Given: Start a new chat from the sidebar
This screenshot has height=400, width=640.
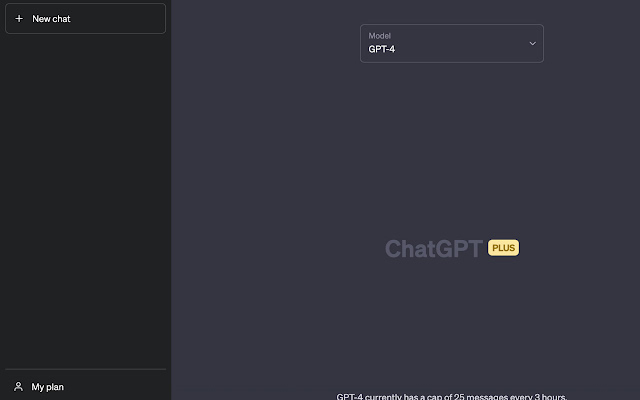Looking at the screenshot, I should [85, 18].
